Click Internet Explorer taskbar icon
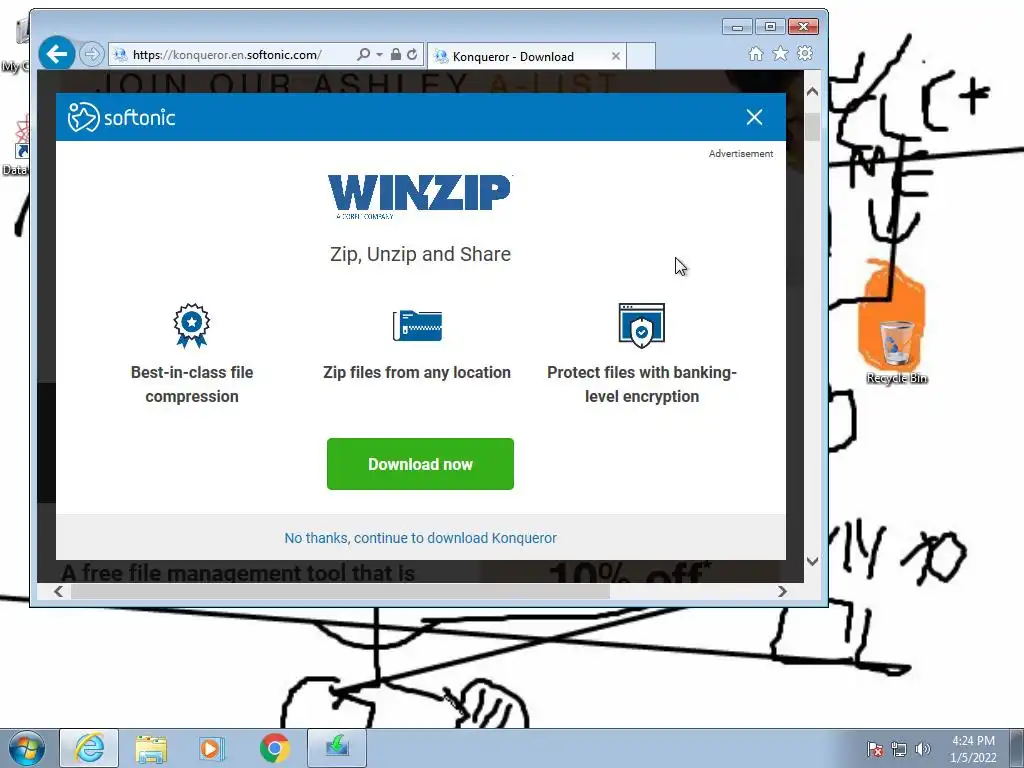 [x=89, y=748]
